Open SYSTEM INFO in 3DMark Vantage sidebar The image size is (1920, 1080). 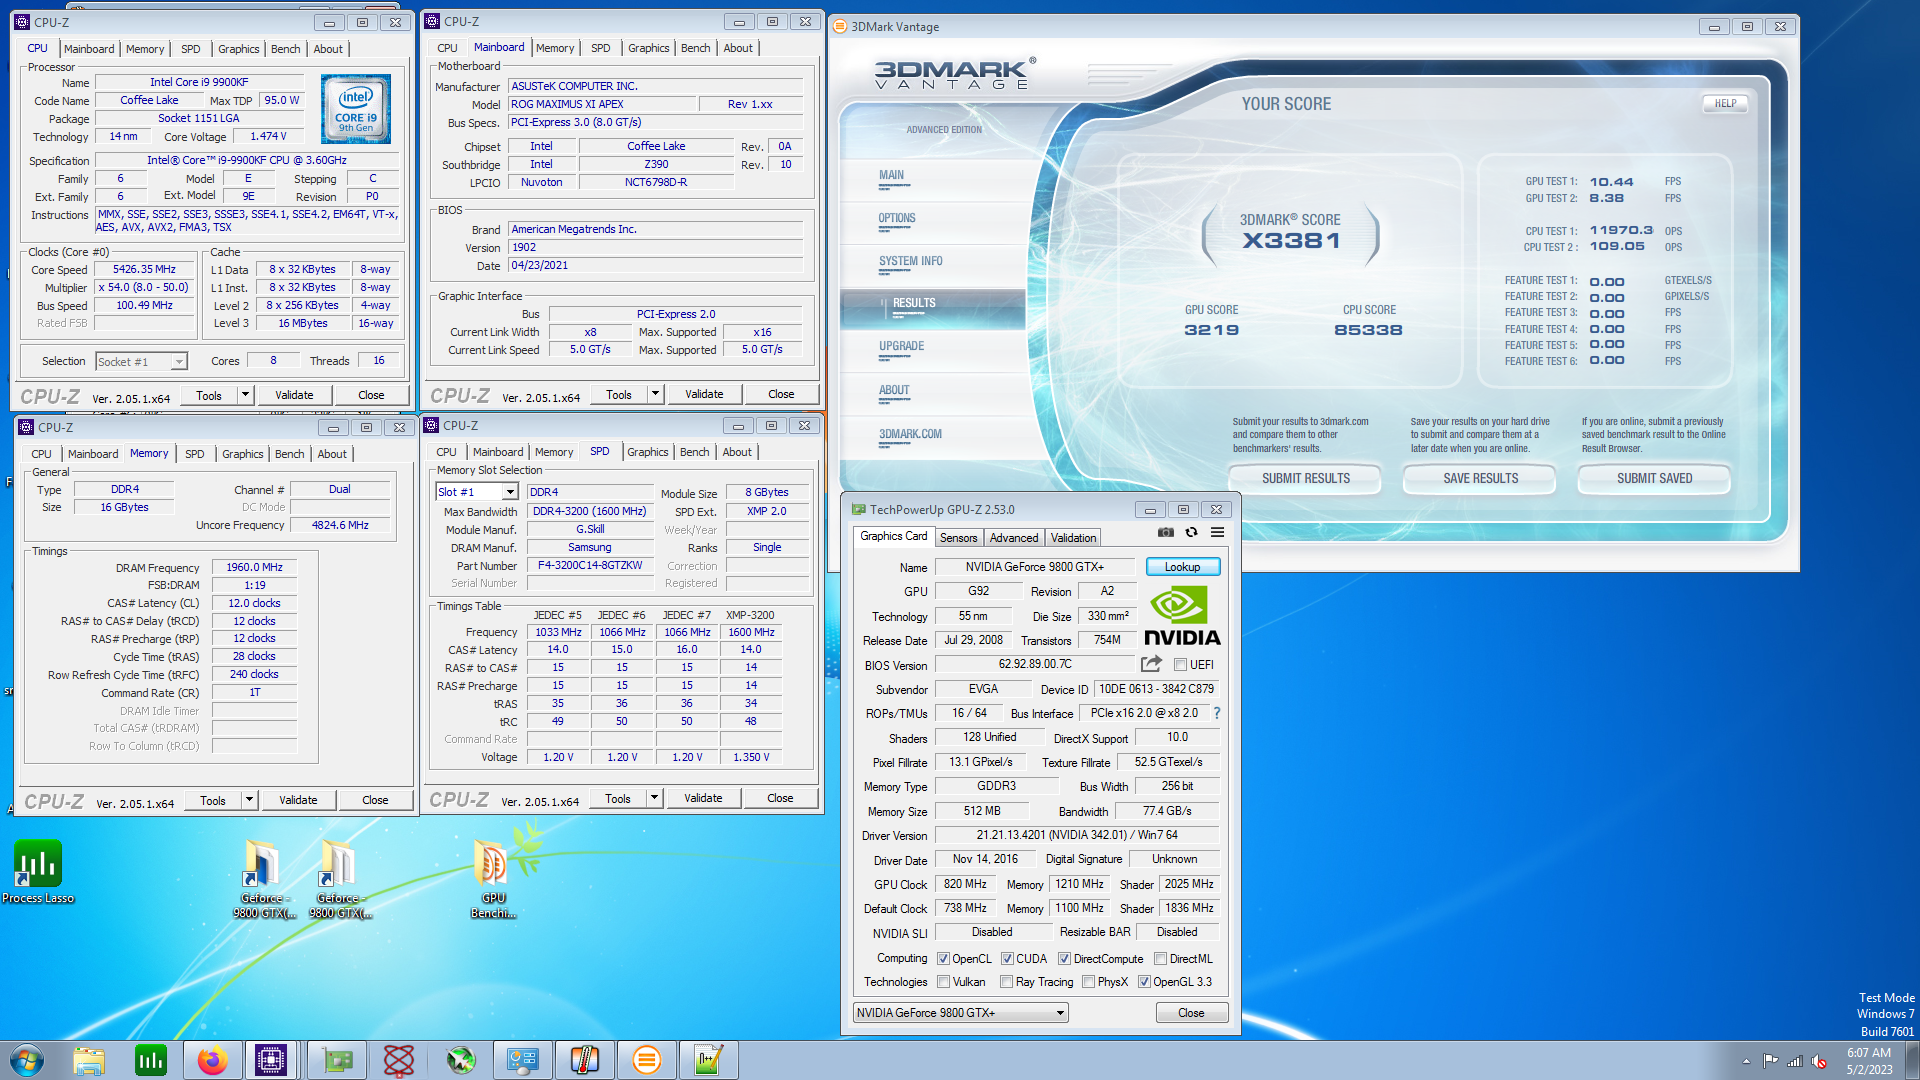[910, 262]
